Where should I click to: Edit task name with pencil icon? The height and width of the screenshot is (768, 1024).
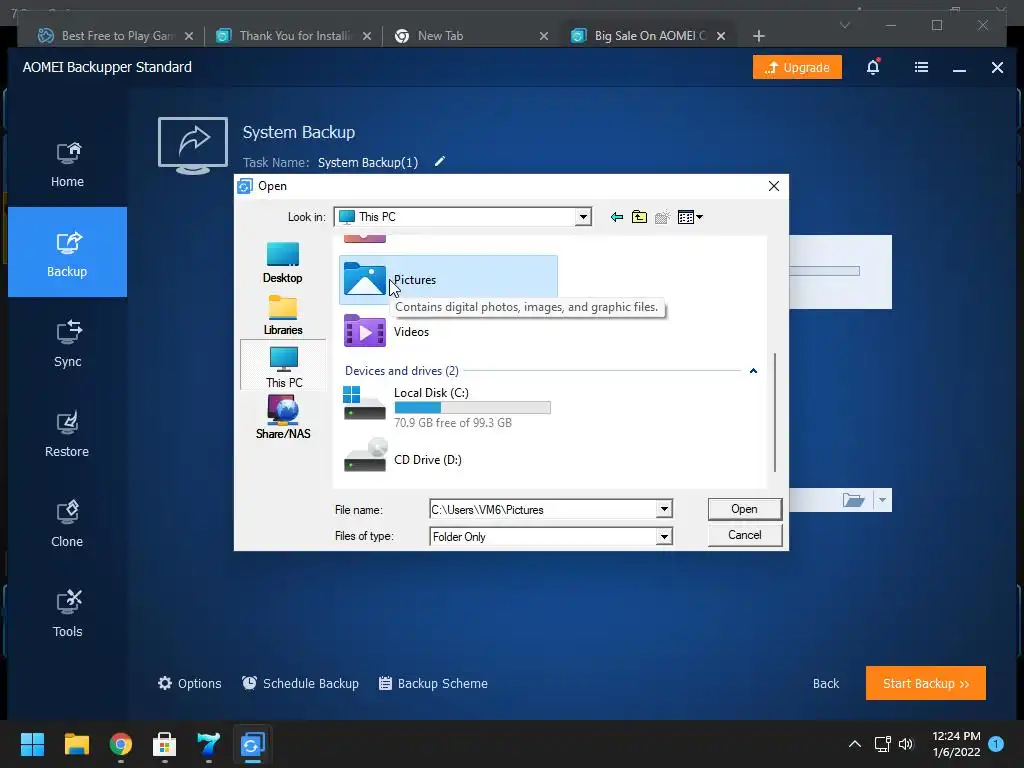[440, 161]
